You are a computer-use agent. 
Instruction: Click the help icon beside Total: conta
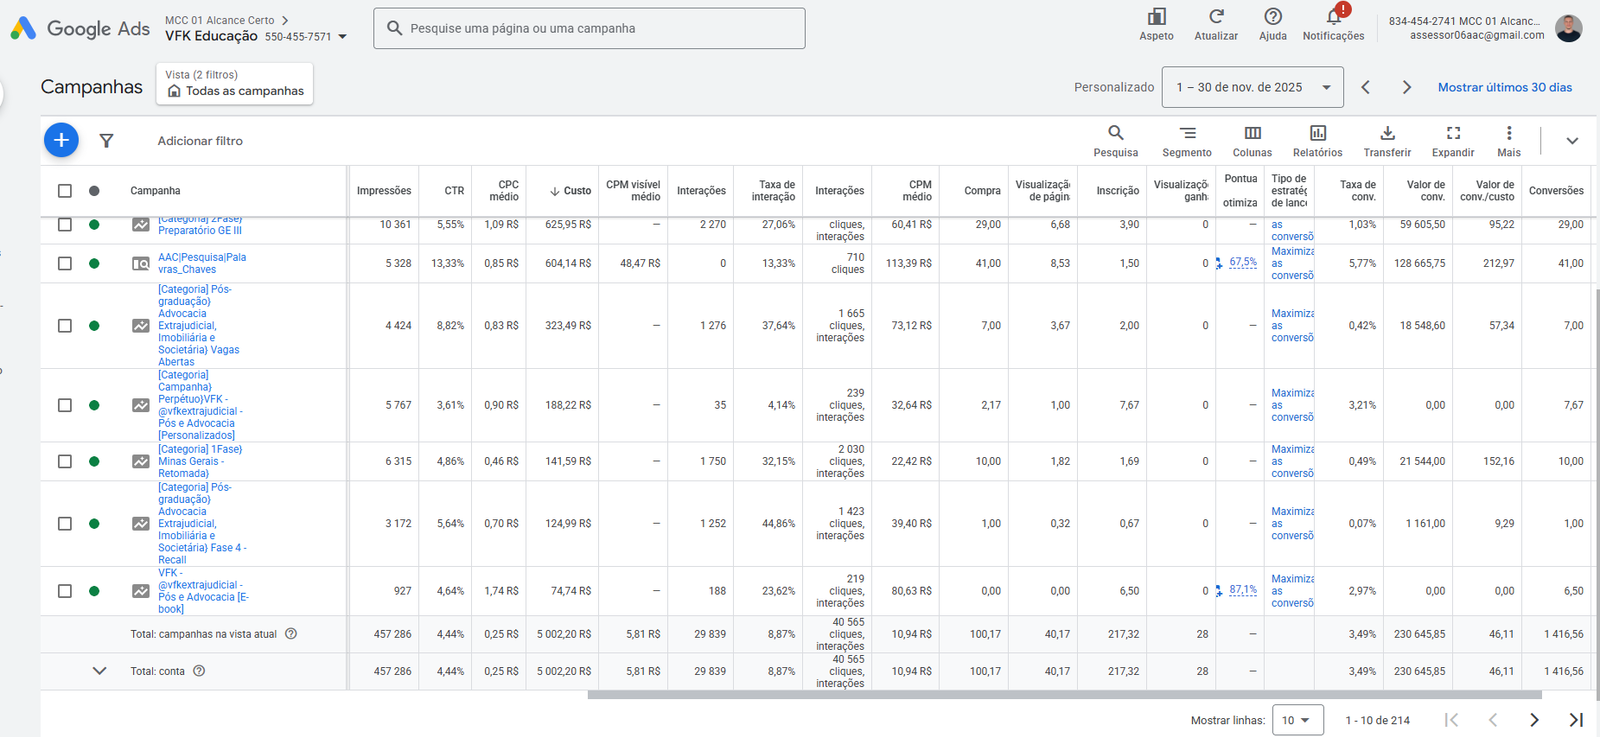(x=199, y=671)
